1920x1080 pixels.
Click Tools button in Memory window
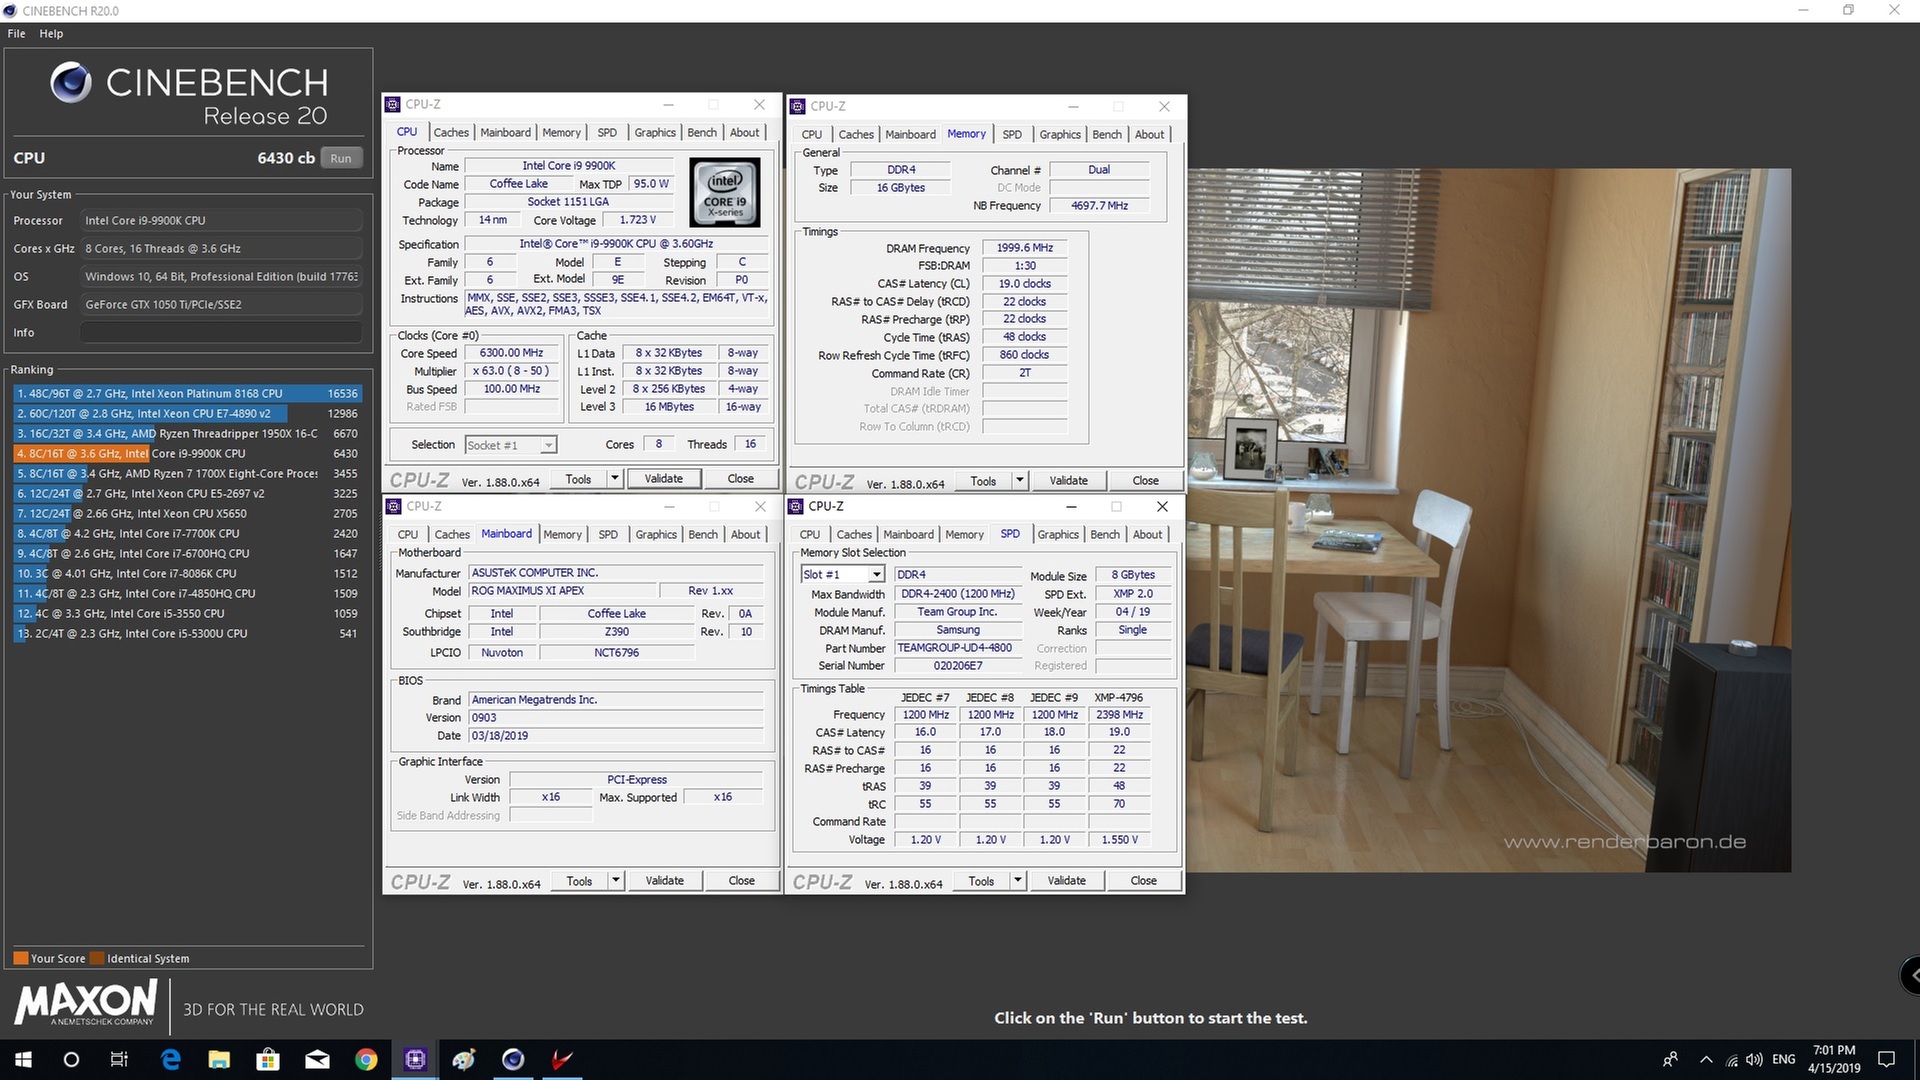coord(983,480)
